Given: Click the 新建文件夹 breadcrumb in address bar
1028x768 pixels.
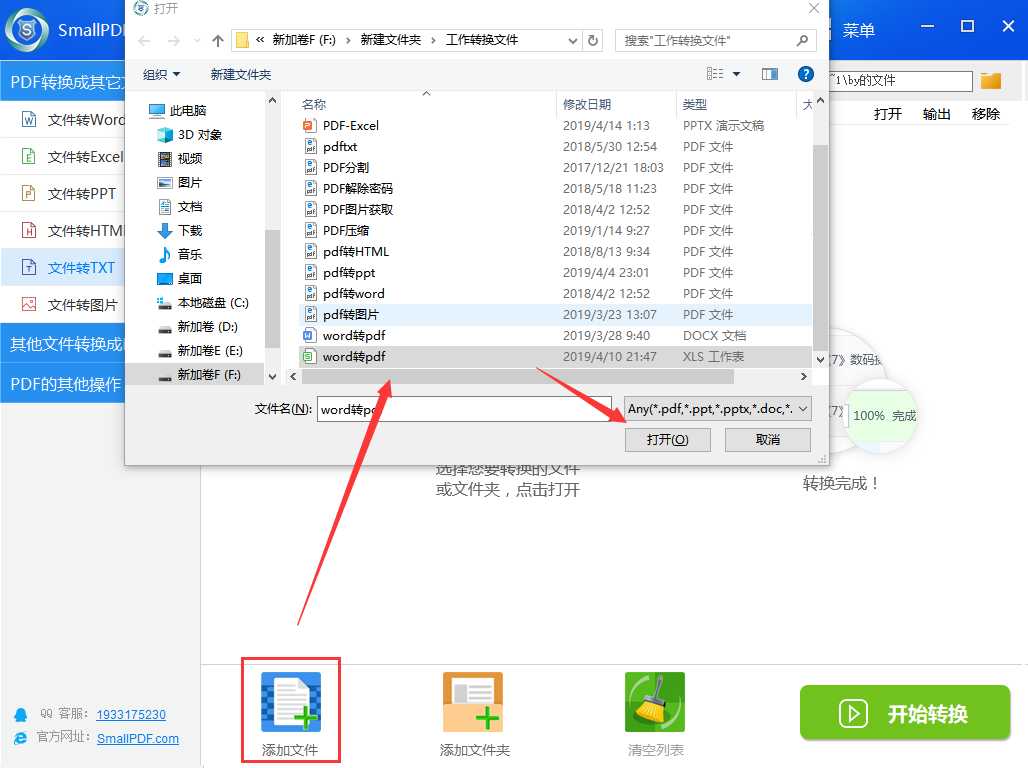Looking at the screenshot, I should (390, 41).
